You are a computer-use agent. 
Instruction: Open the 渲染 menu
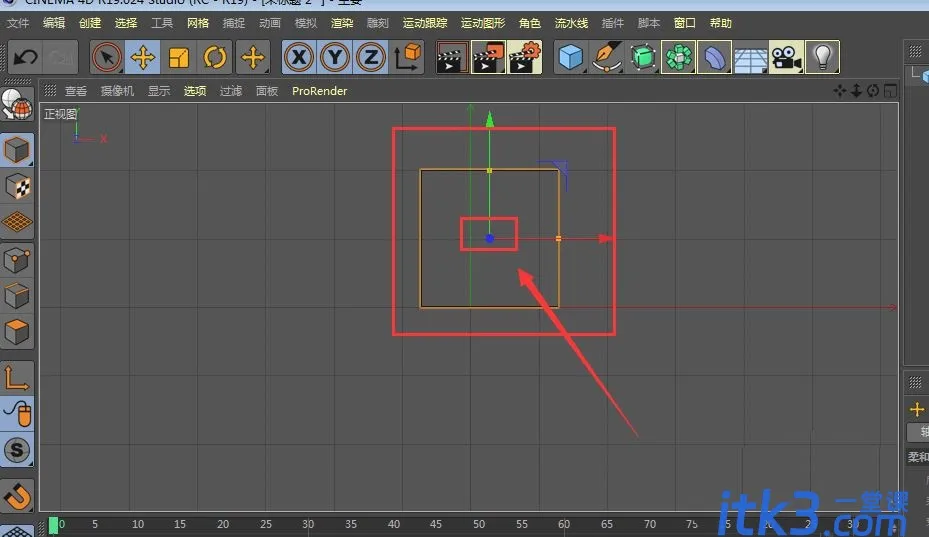tap(342, 23)
